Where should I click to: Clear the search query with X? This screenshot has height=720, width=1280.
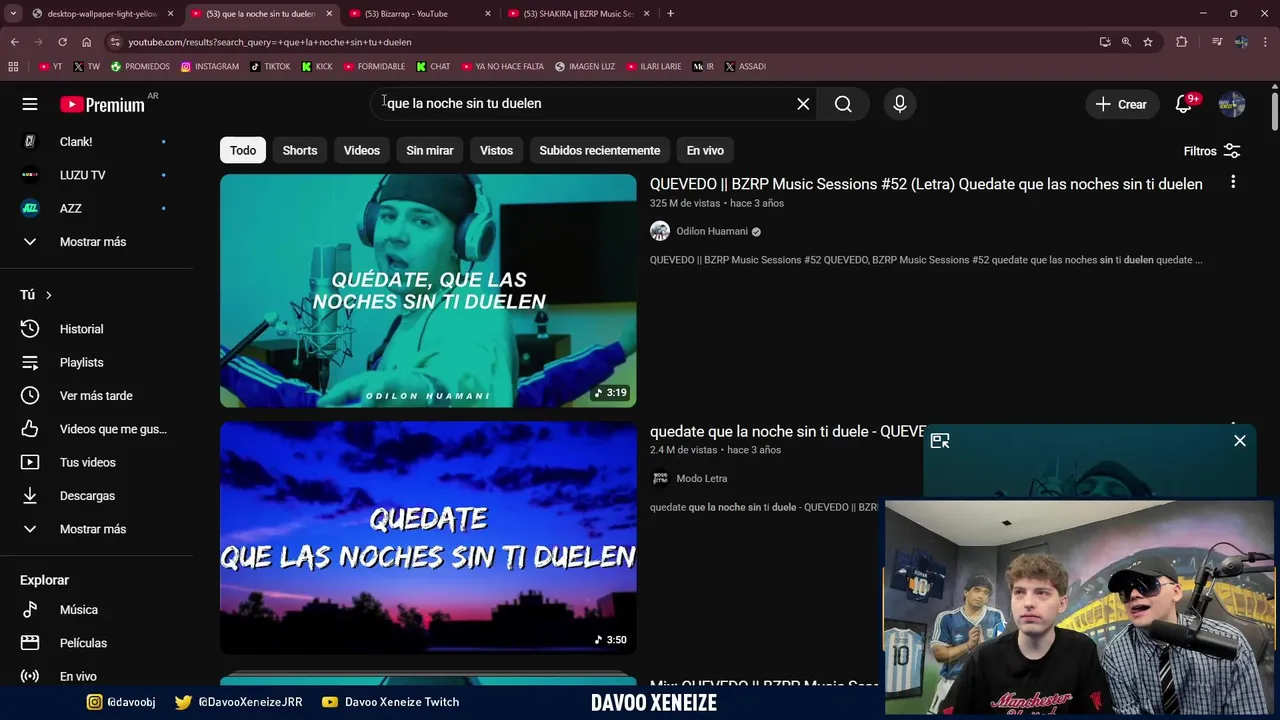(803, 104)
